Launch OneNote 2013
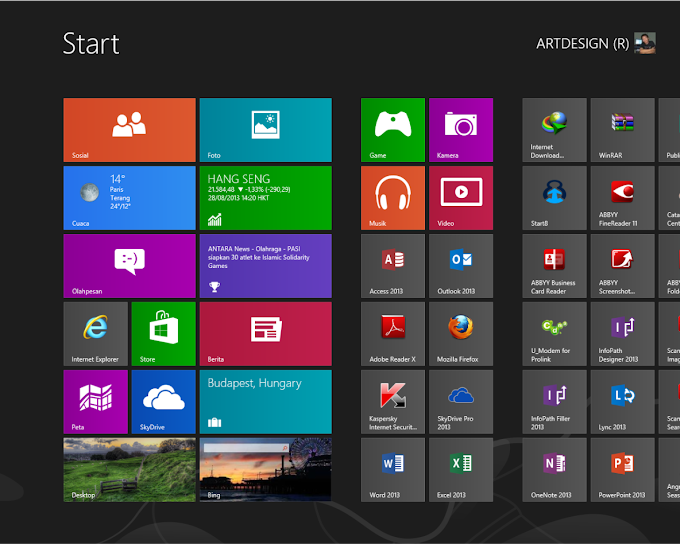This screenshot has width=680, height=544. [x=554, y=470]
